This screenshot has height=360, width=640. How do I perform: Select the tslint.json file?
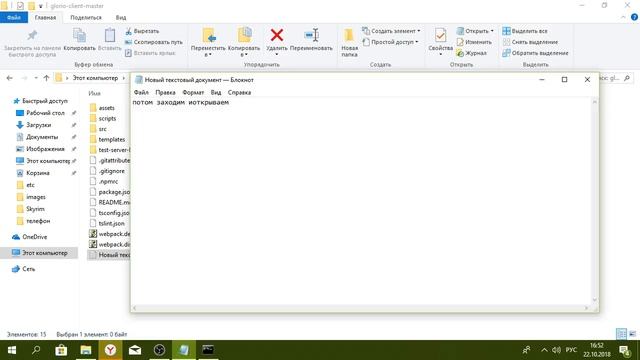(x=111, y=224)
